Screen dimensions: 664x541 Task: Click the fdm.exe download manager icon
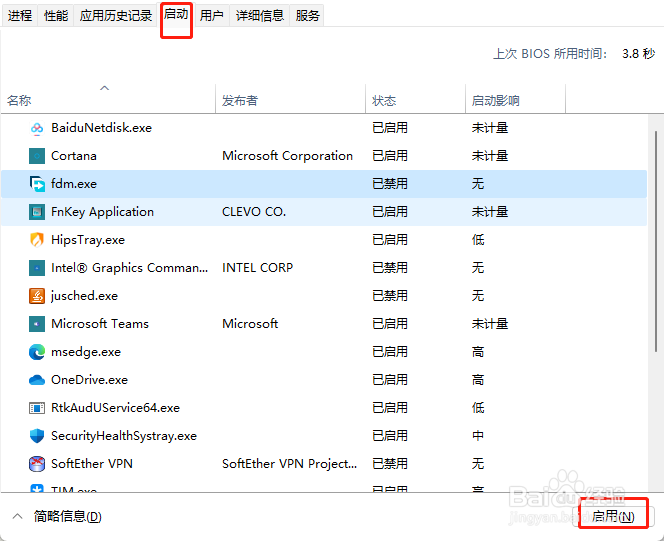(x=37, y=184)
